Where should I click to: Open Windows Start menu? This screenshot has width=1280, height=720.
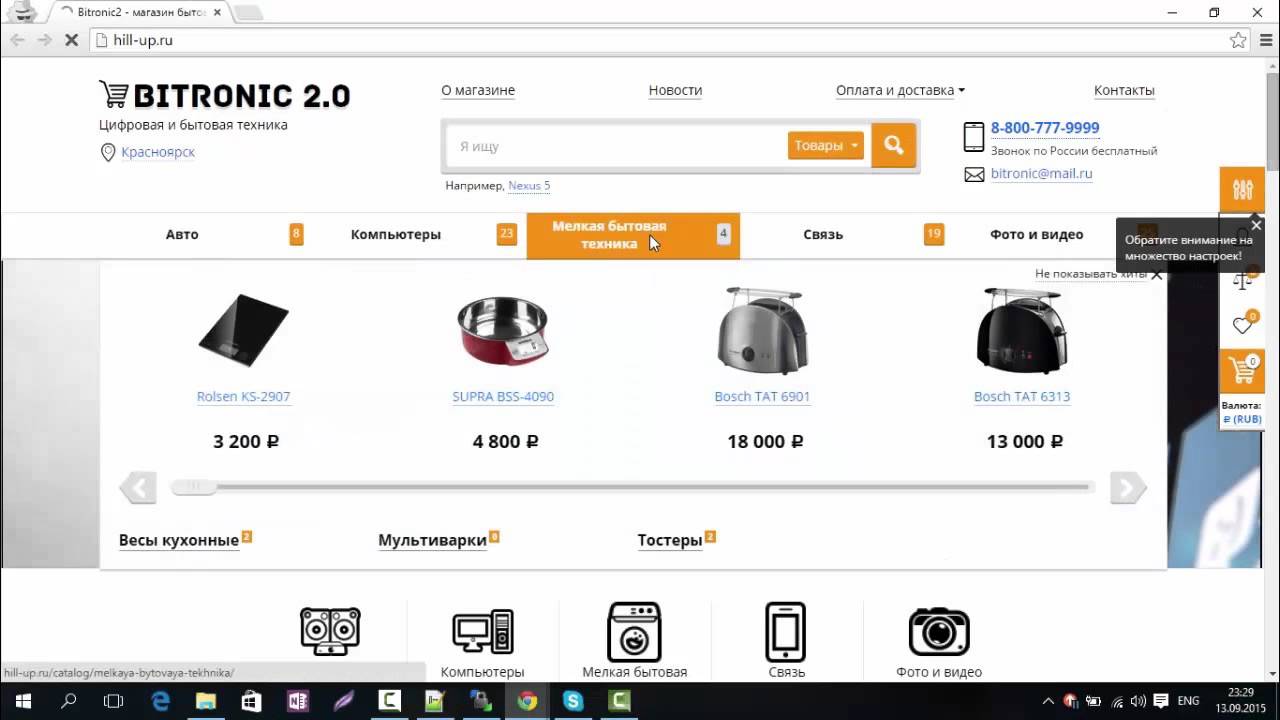pyautogui.click(x=23, y=701)
